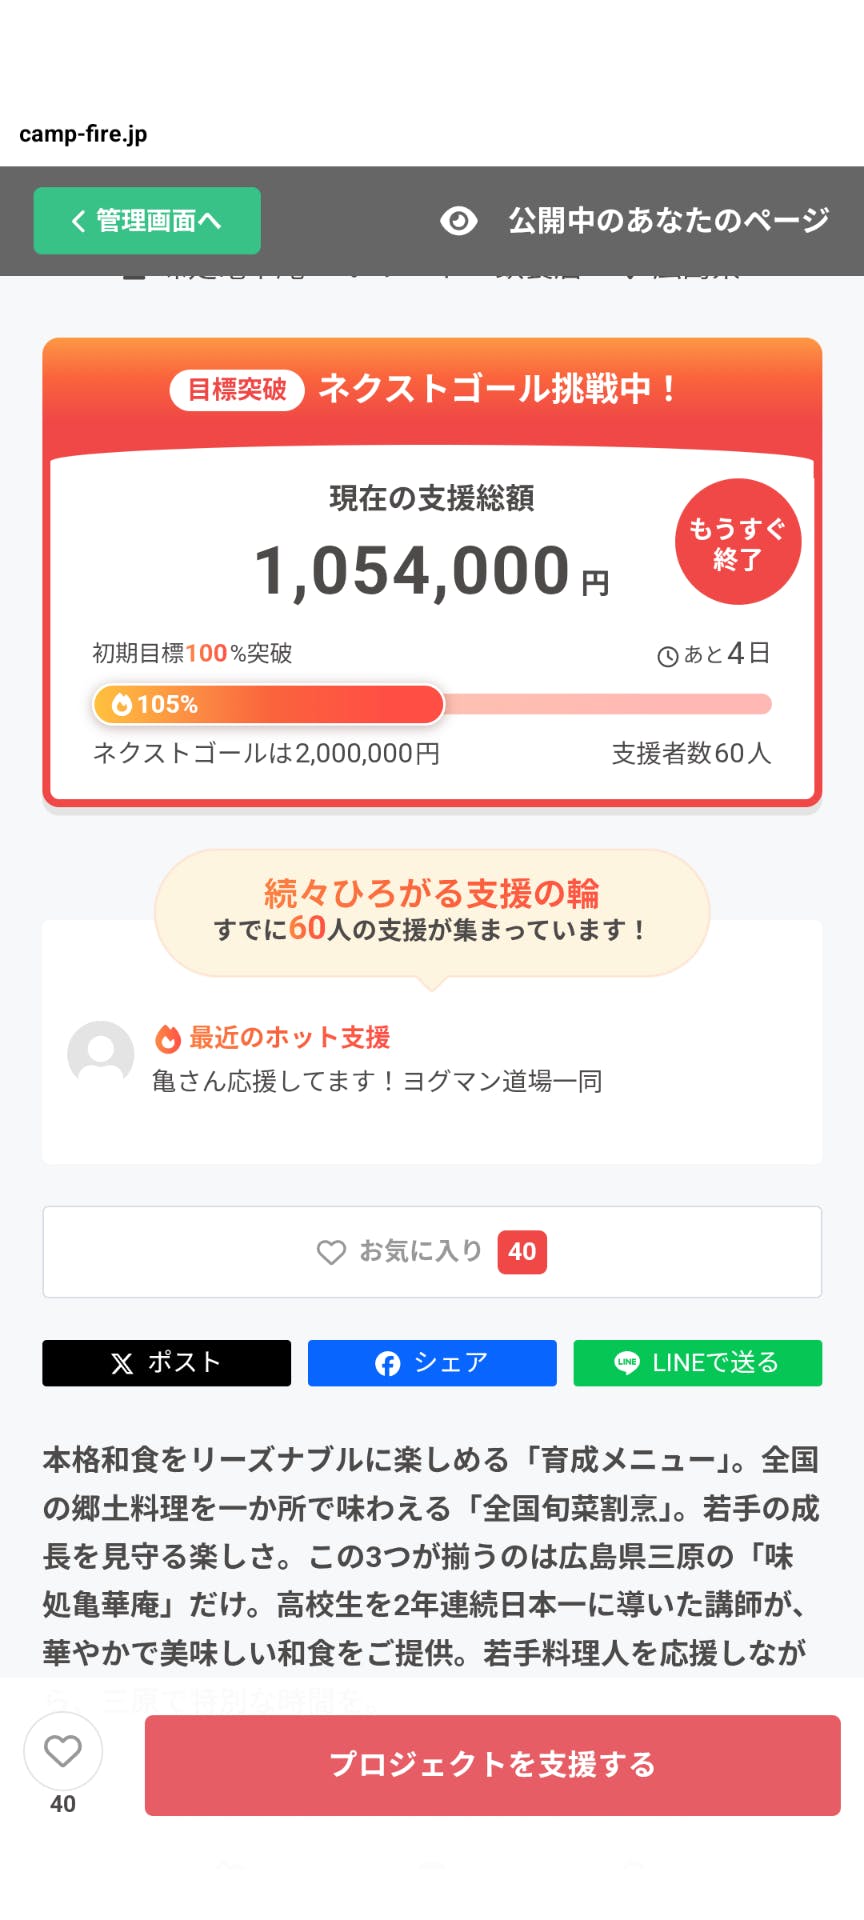Send project via LINEで送る button
The width and height of the screenshot is (864, 1920).
(x=697, y=1363)
